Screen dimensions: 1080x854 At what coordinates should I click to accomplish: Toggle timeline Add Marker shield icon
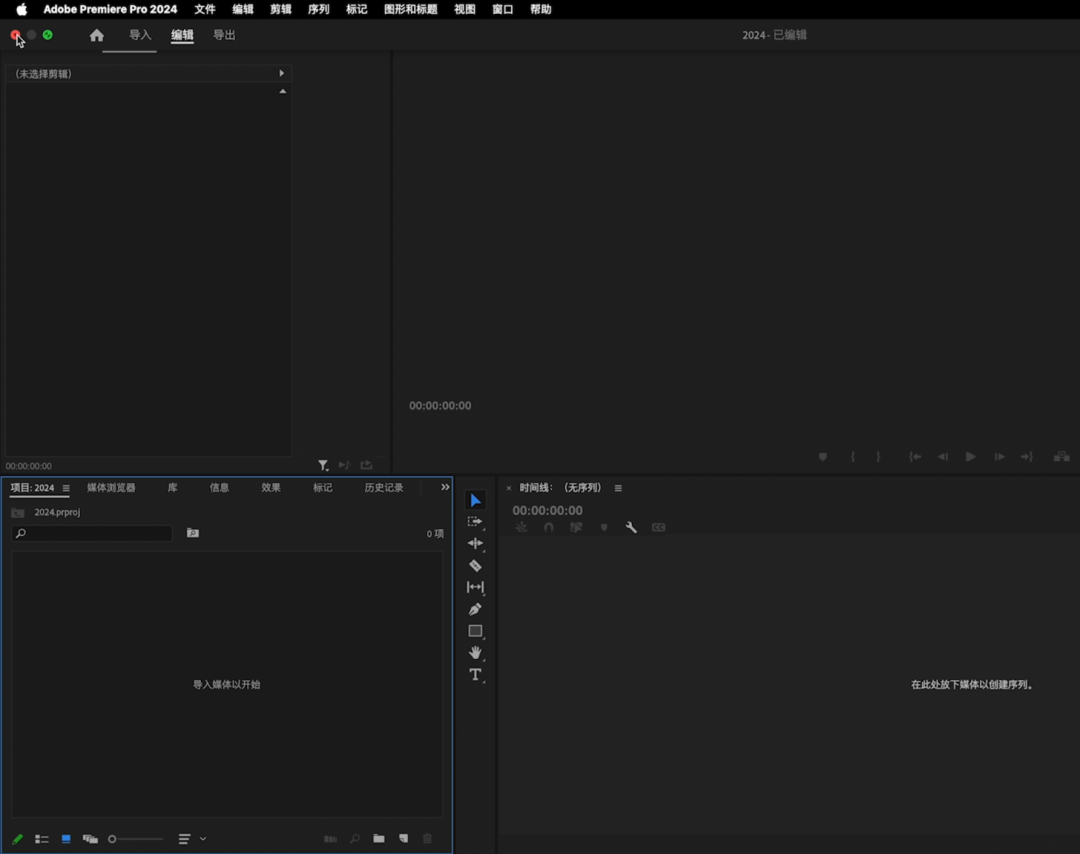click(604, 528)
